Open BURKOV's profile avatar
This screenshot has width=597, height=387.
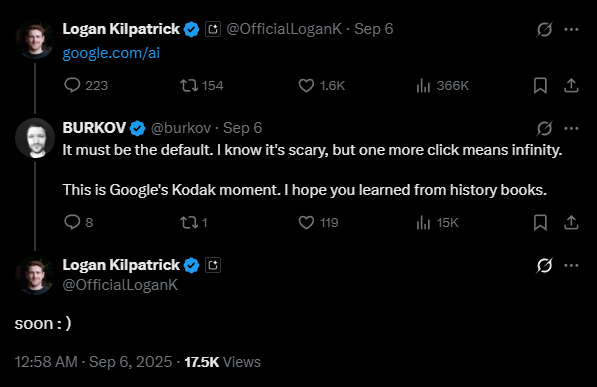35,138
